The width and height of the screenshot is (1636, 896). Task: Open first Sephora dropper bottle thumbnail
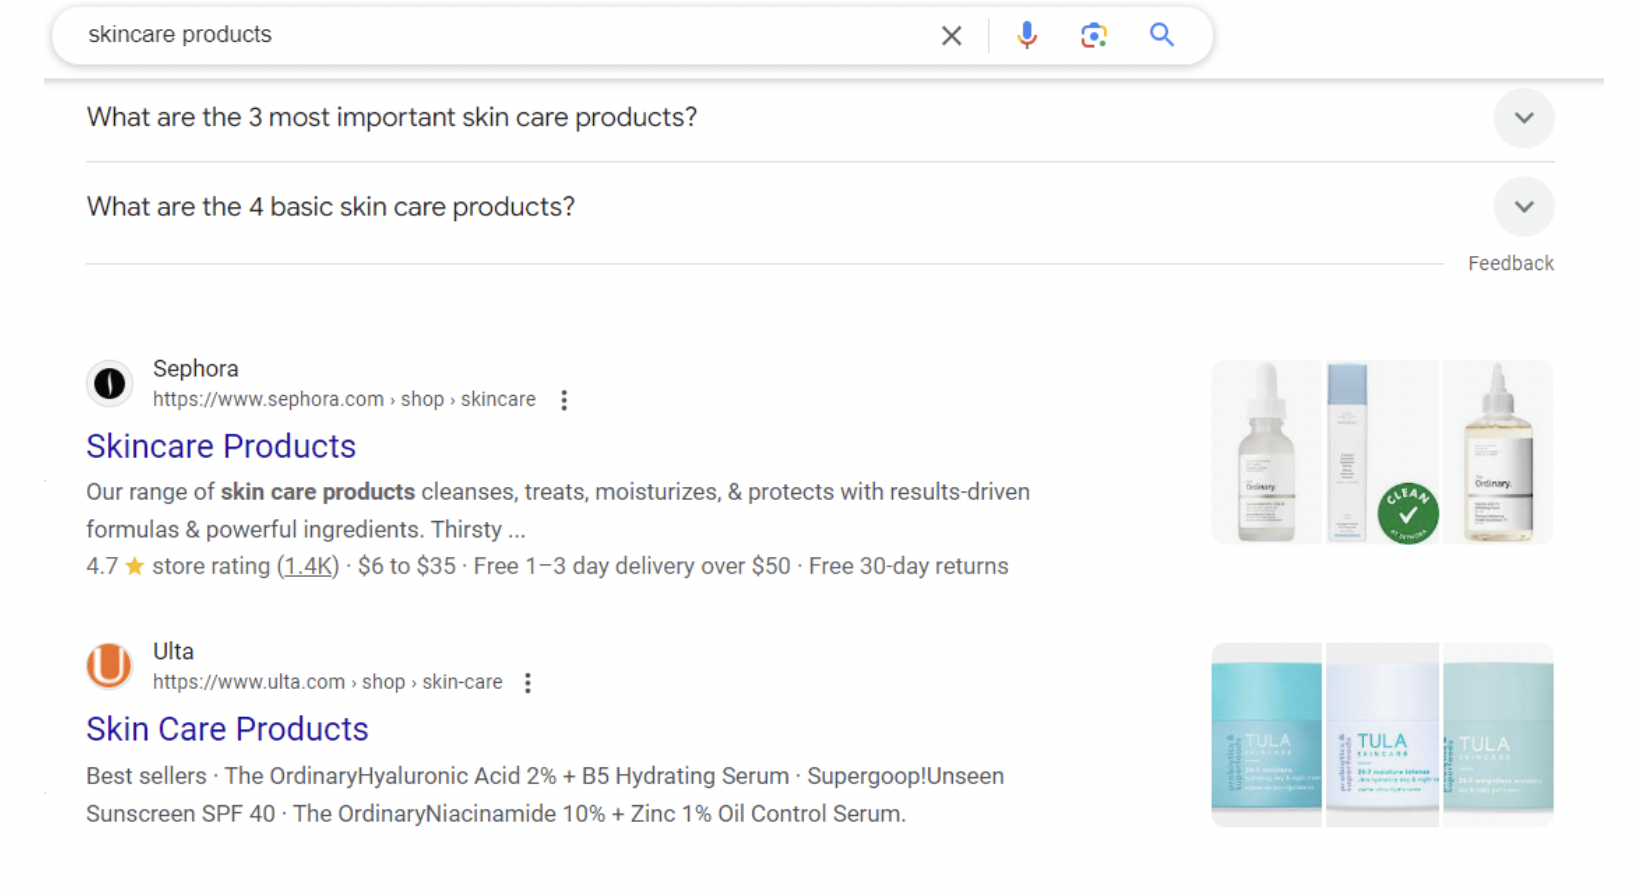(1266, 452)
